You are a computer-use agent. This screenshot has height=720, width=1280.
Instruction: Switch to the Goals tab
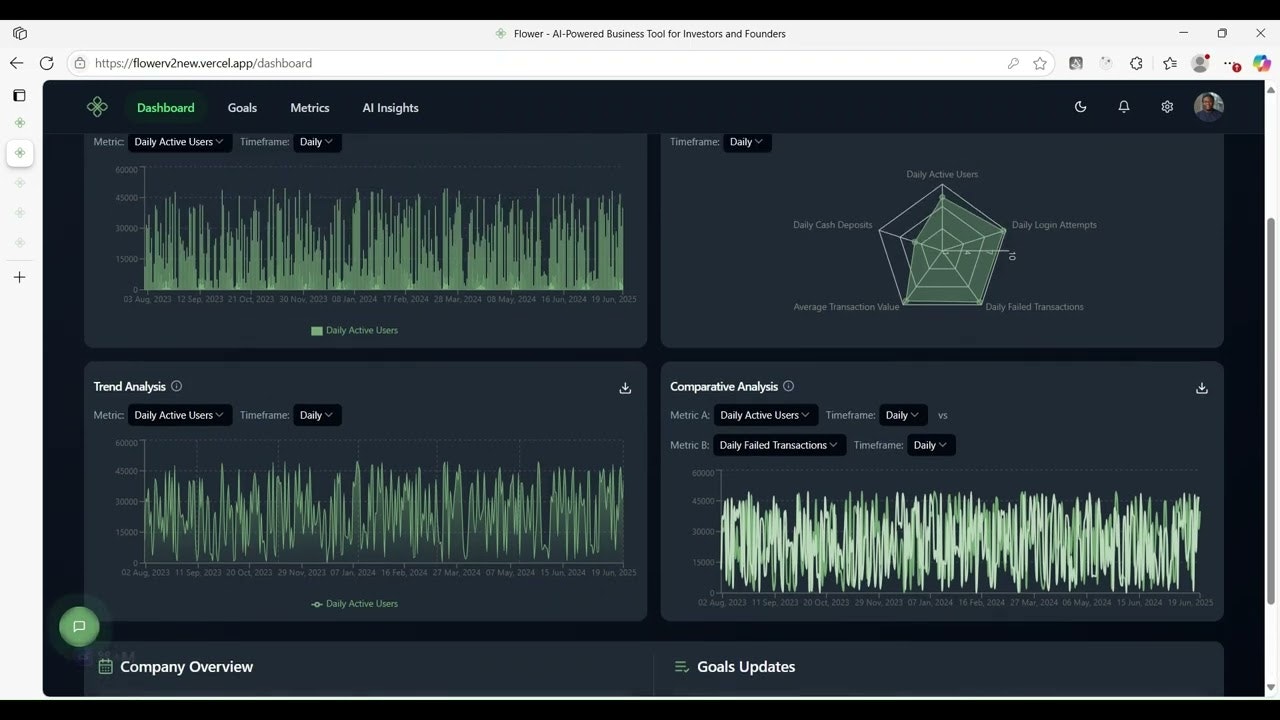click(242, 108)
